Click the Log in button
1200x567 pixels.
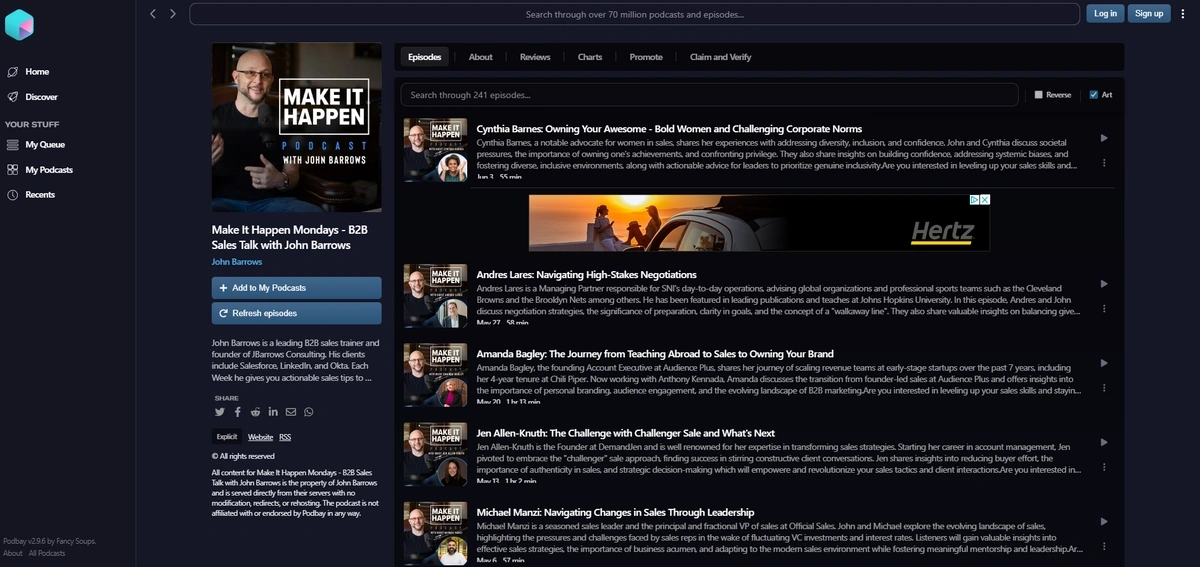click(1105, 13)
